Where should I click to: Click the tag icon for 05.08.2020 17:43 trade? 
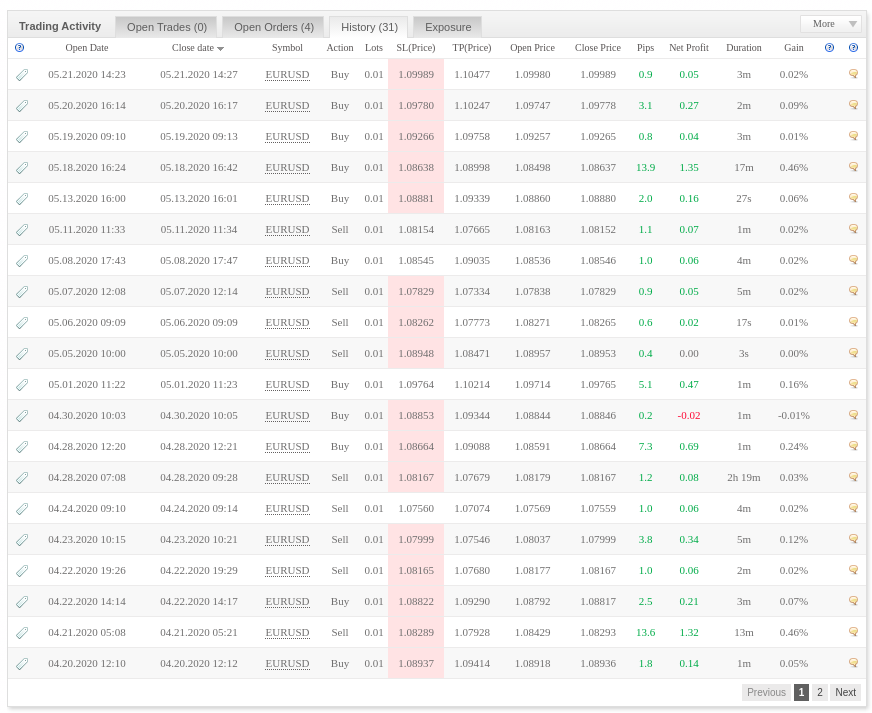(22, 261)
